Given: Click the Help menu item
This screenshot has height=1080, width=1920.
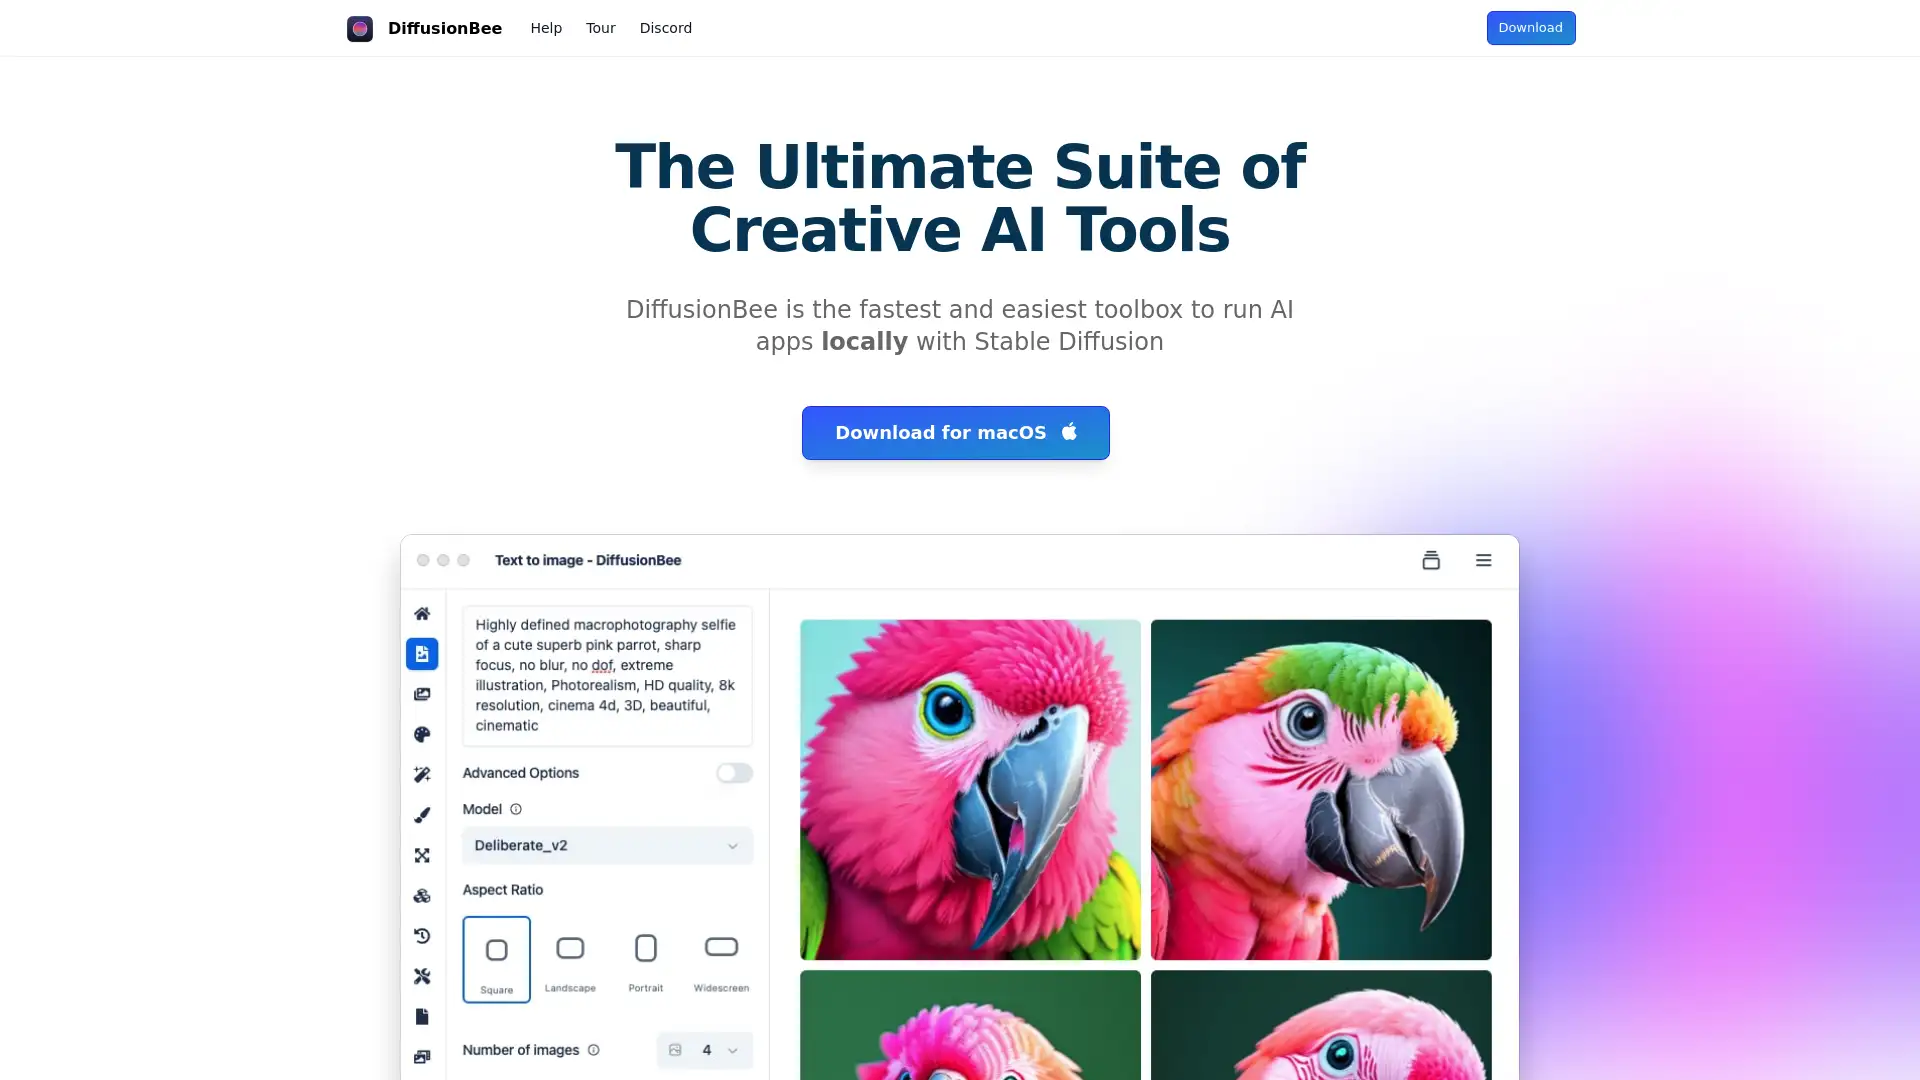Looking at the screenshot, I should [545, 28].
